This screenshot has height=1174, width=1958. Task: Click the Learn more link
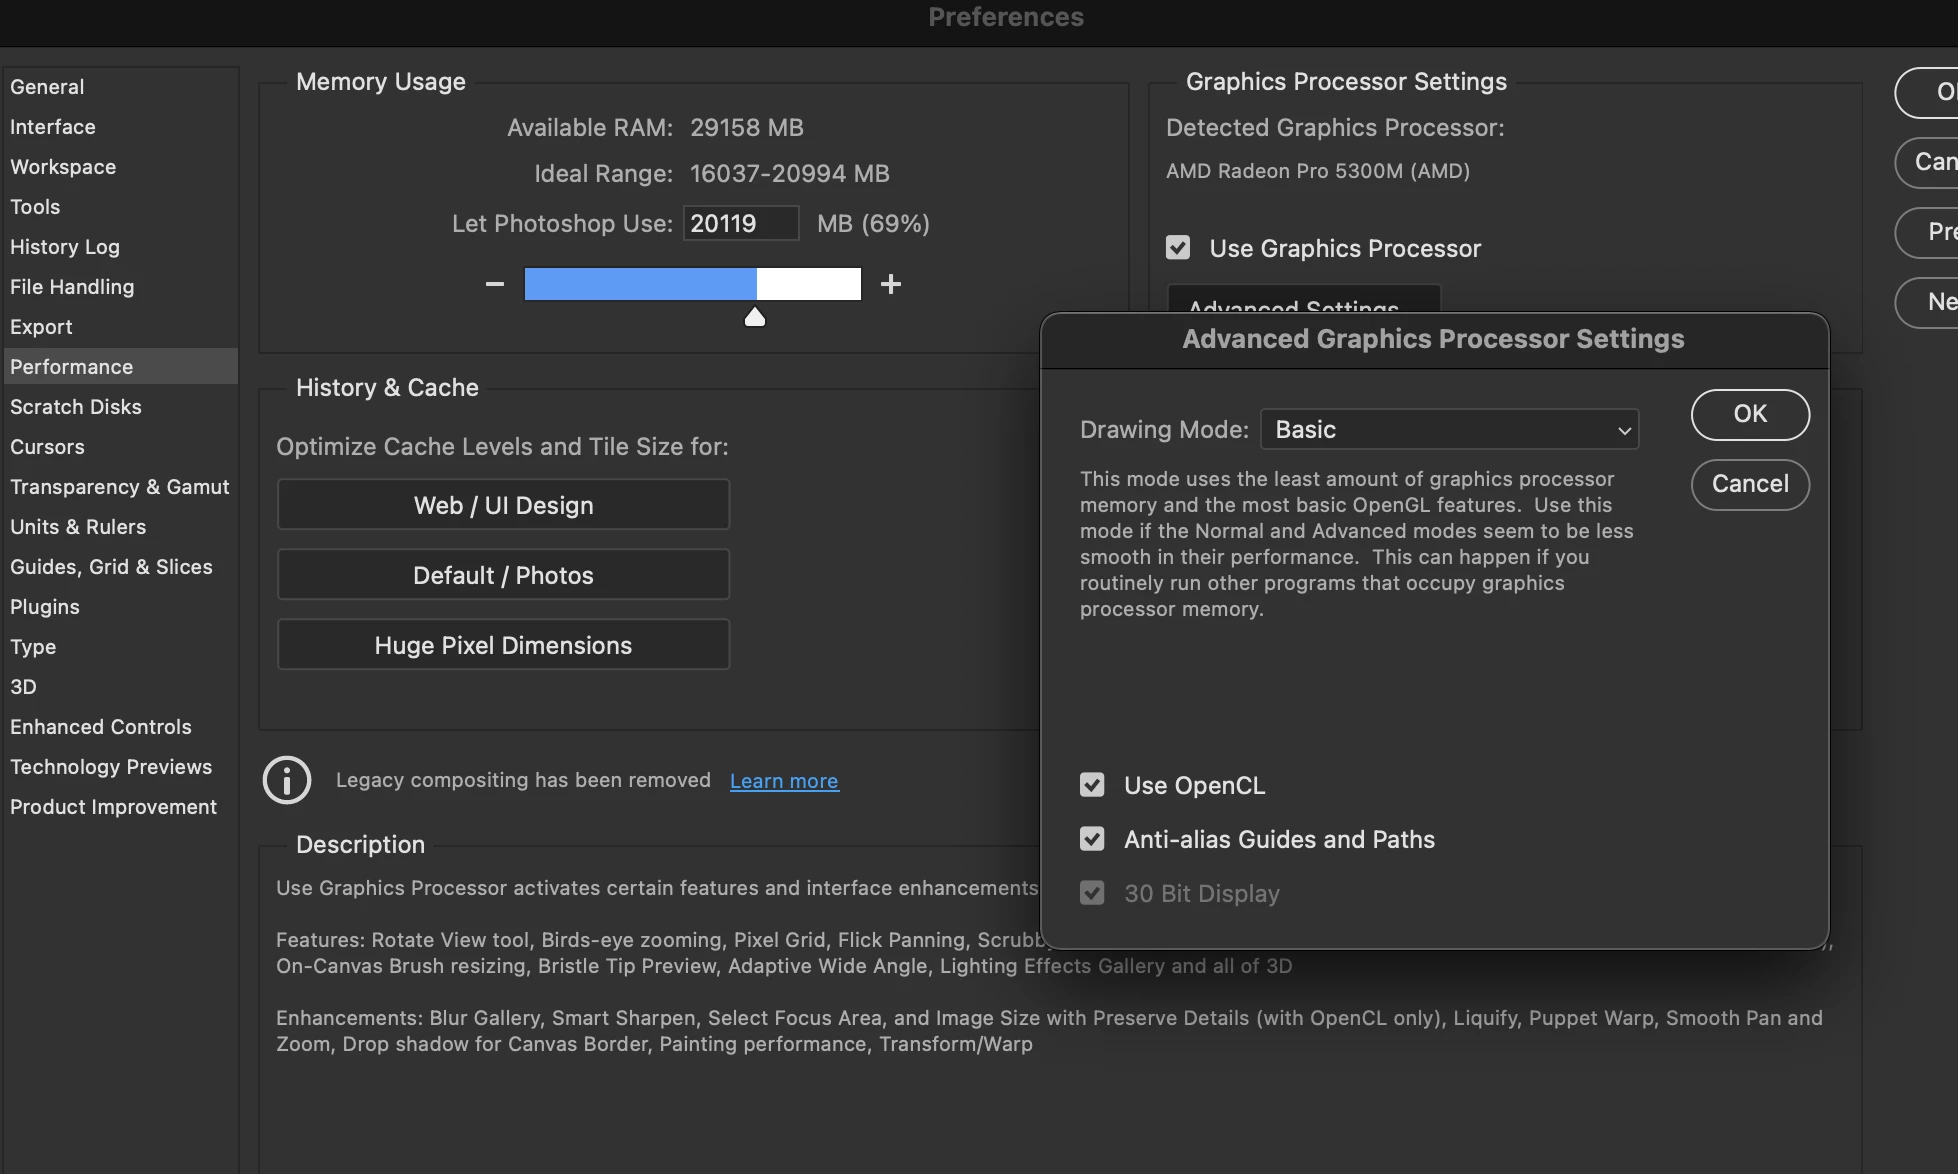(x=784, y=781)
